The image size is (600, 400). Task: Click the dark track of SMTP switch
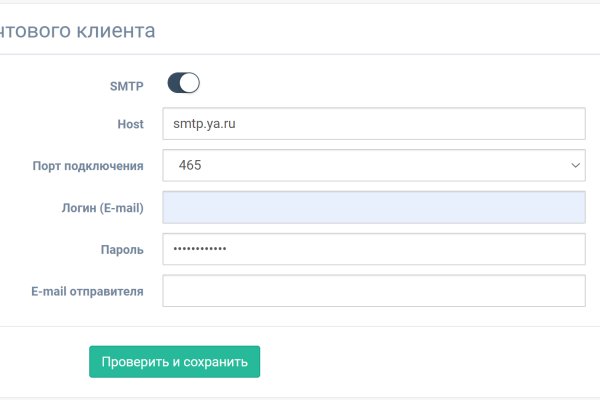174,84
